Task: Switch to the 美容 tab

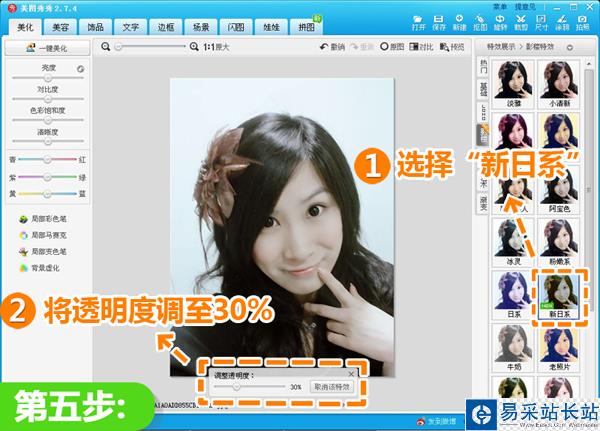Action: click(60, 27)
